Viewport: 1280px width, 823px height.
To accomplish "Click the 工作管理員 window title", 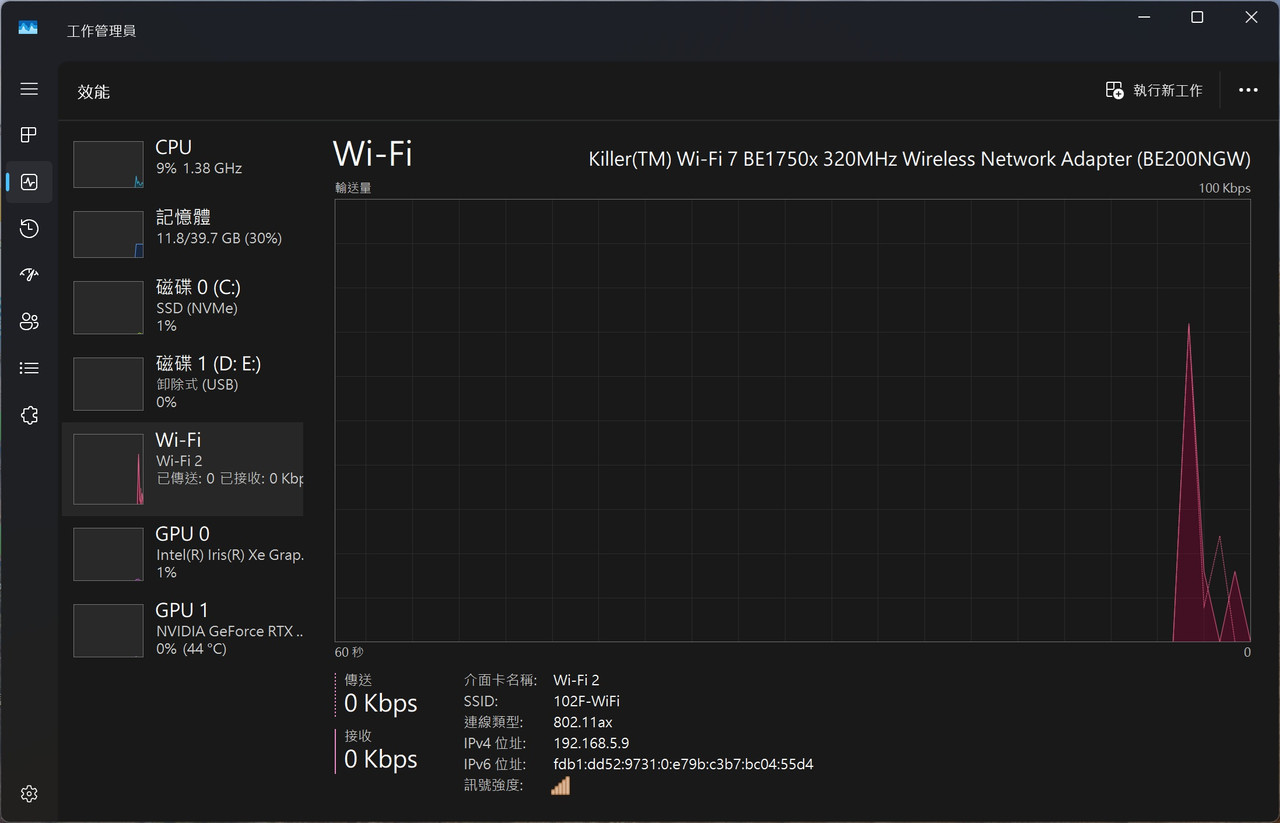I will [101, 31].
